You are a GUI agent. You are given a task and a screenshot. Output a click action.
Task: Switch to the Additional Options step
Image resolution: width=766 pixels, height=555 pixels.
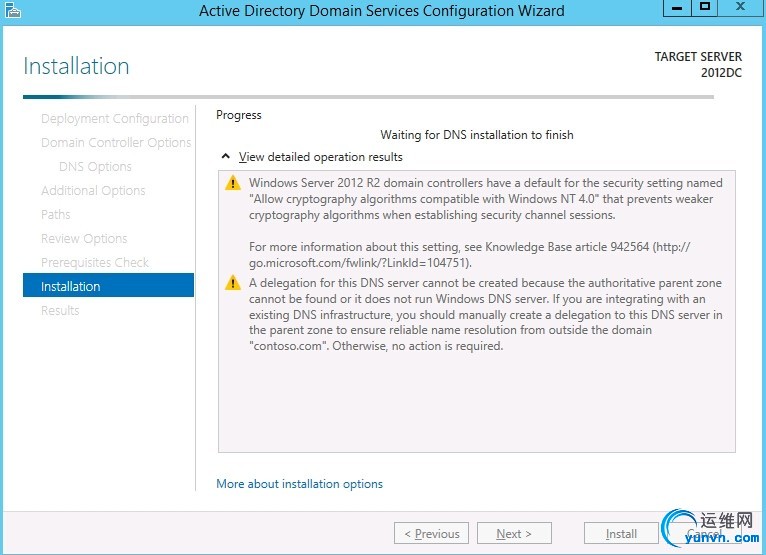pyautogui.click(x=93, y=191)
